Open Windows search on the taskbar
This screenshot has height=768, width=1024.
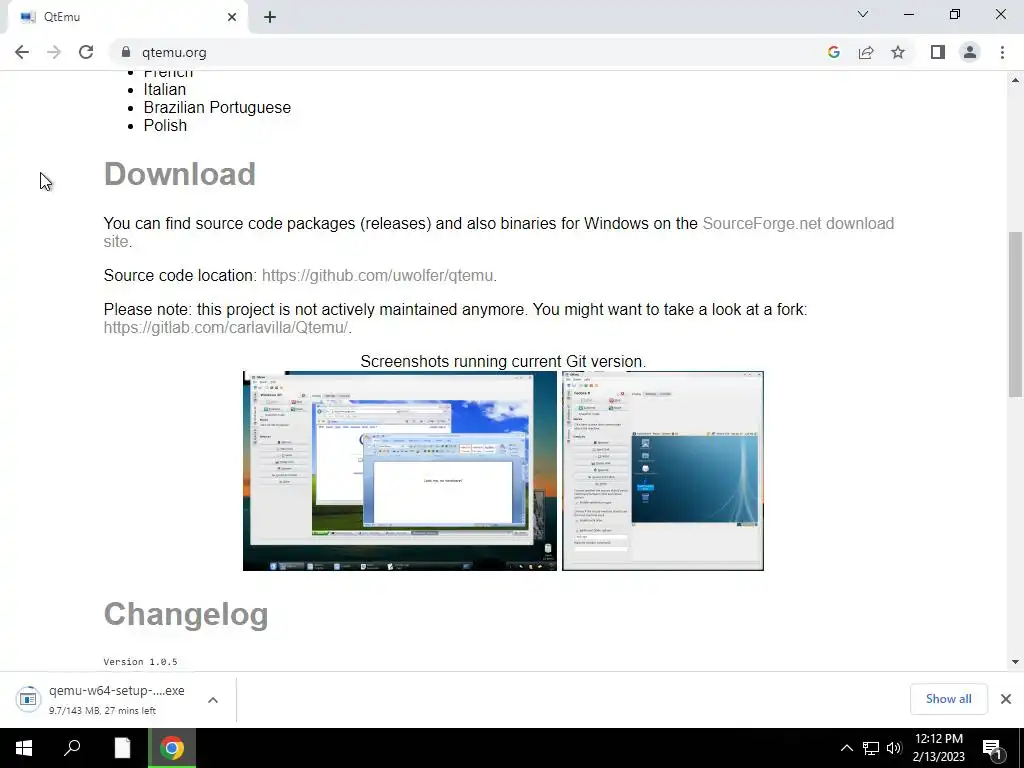pos(72,748)
